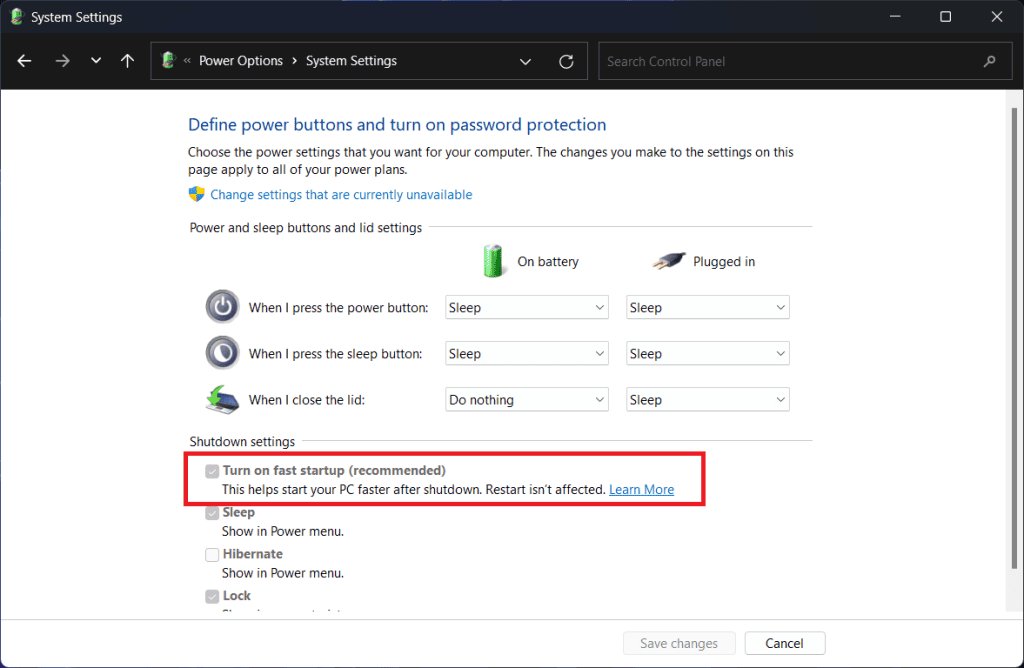The height and width of the screenshot is (668, 1024).
Task: Click System Settings in the breadcrumb
Action: point(351,60)
